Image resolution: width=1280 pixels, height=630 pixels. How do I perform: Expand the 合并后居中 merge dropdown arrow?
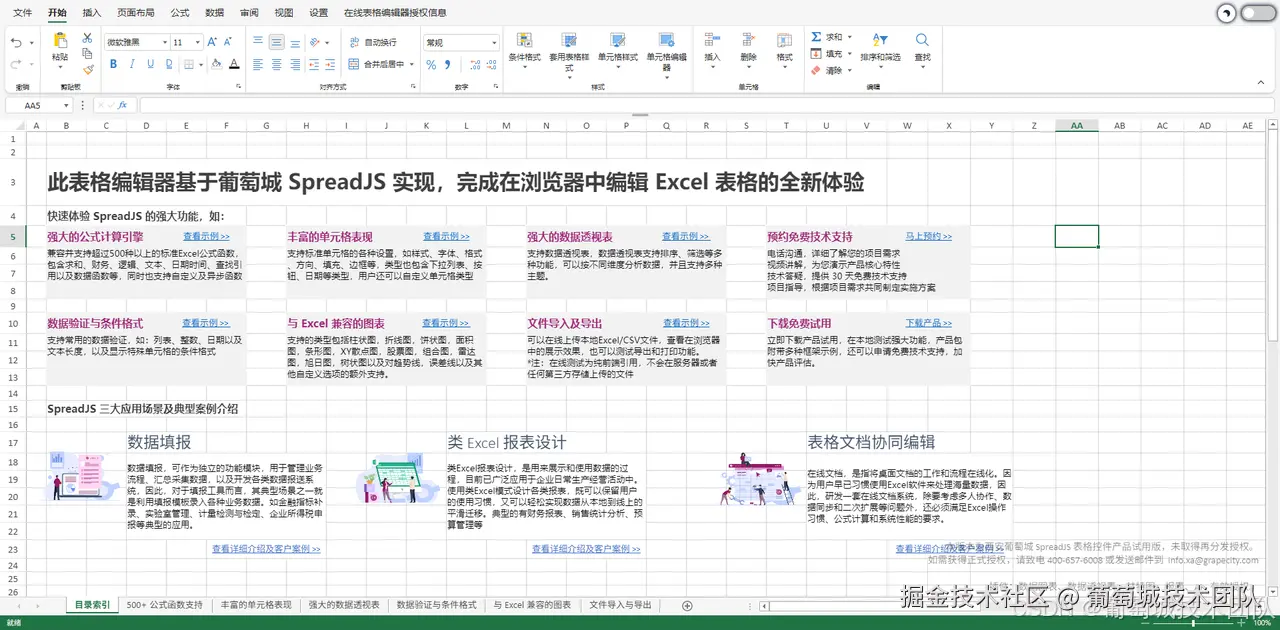(412, 64)
